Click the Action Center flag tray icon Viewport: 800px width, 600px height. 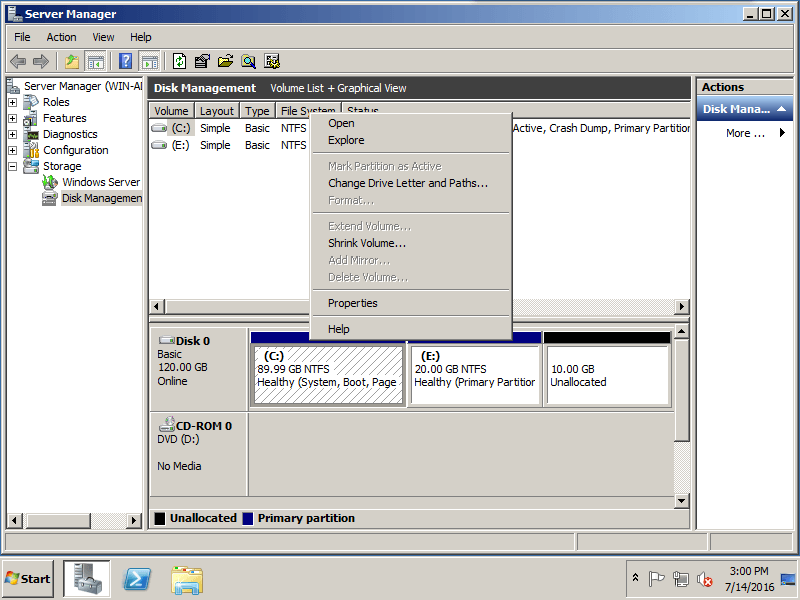tap(657, 579)
